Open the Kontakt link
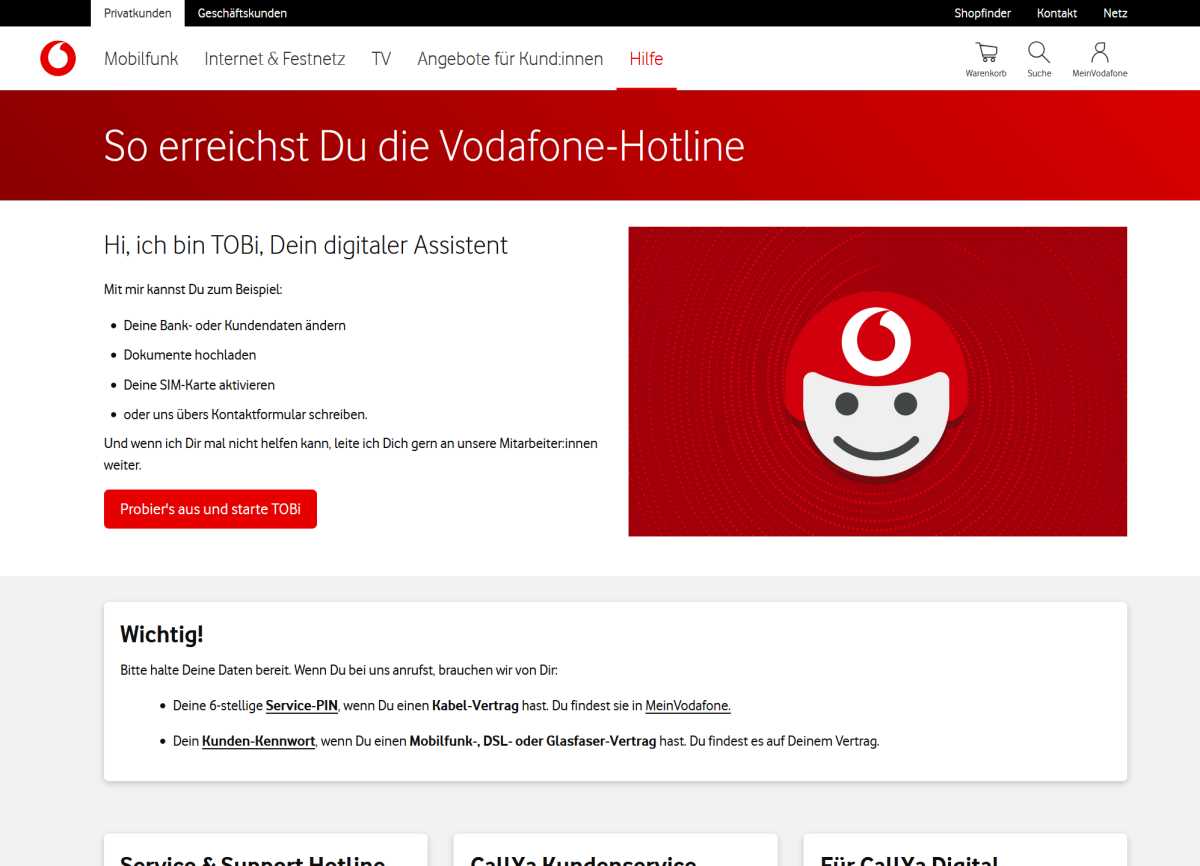 1057,13
